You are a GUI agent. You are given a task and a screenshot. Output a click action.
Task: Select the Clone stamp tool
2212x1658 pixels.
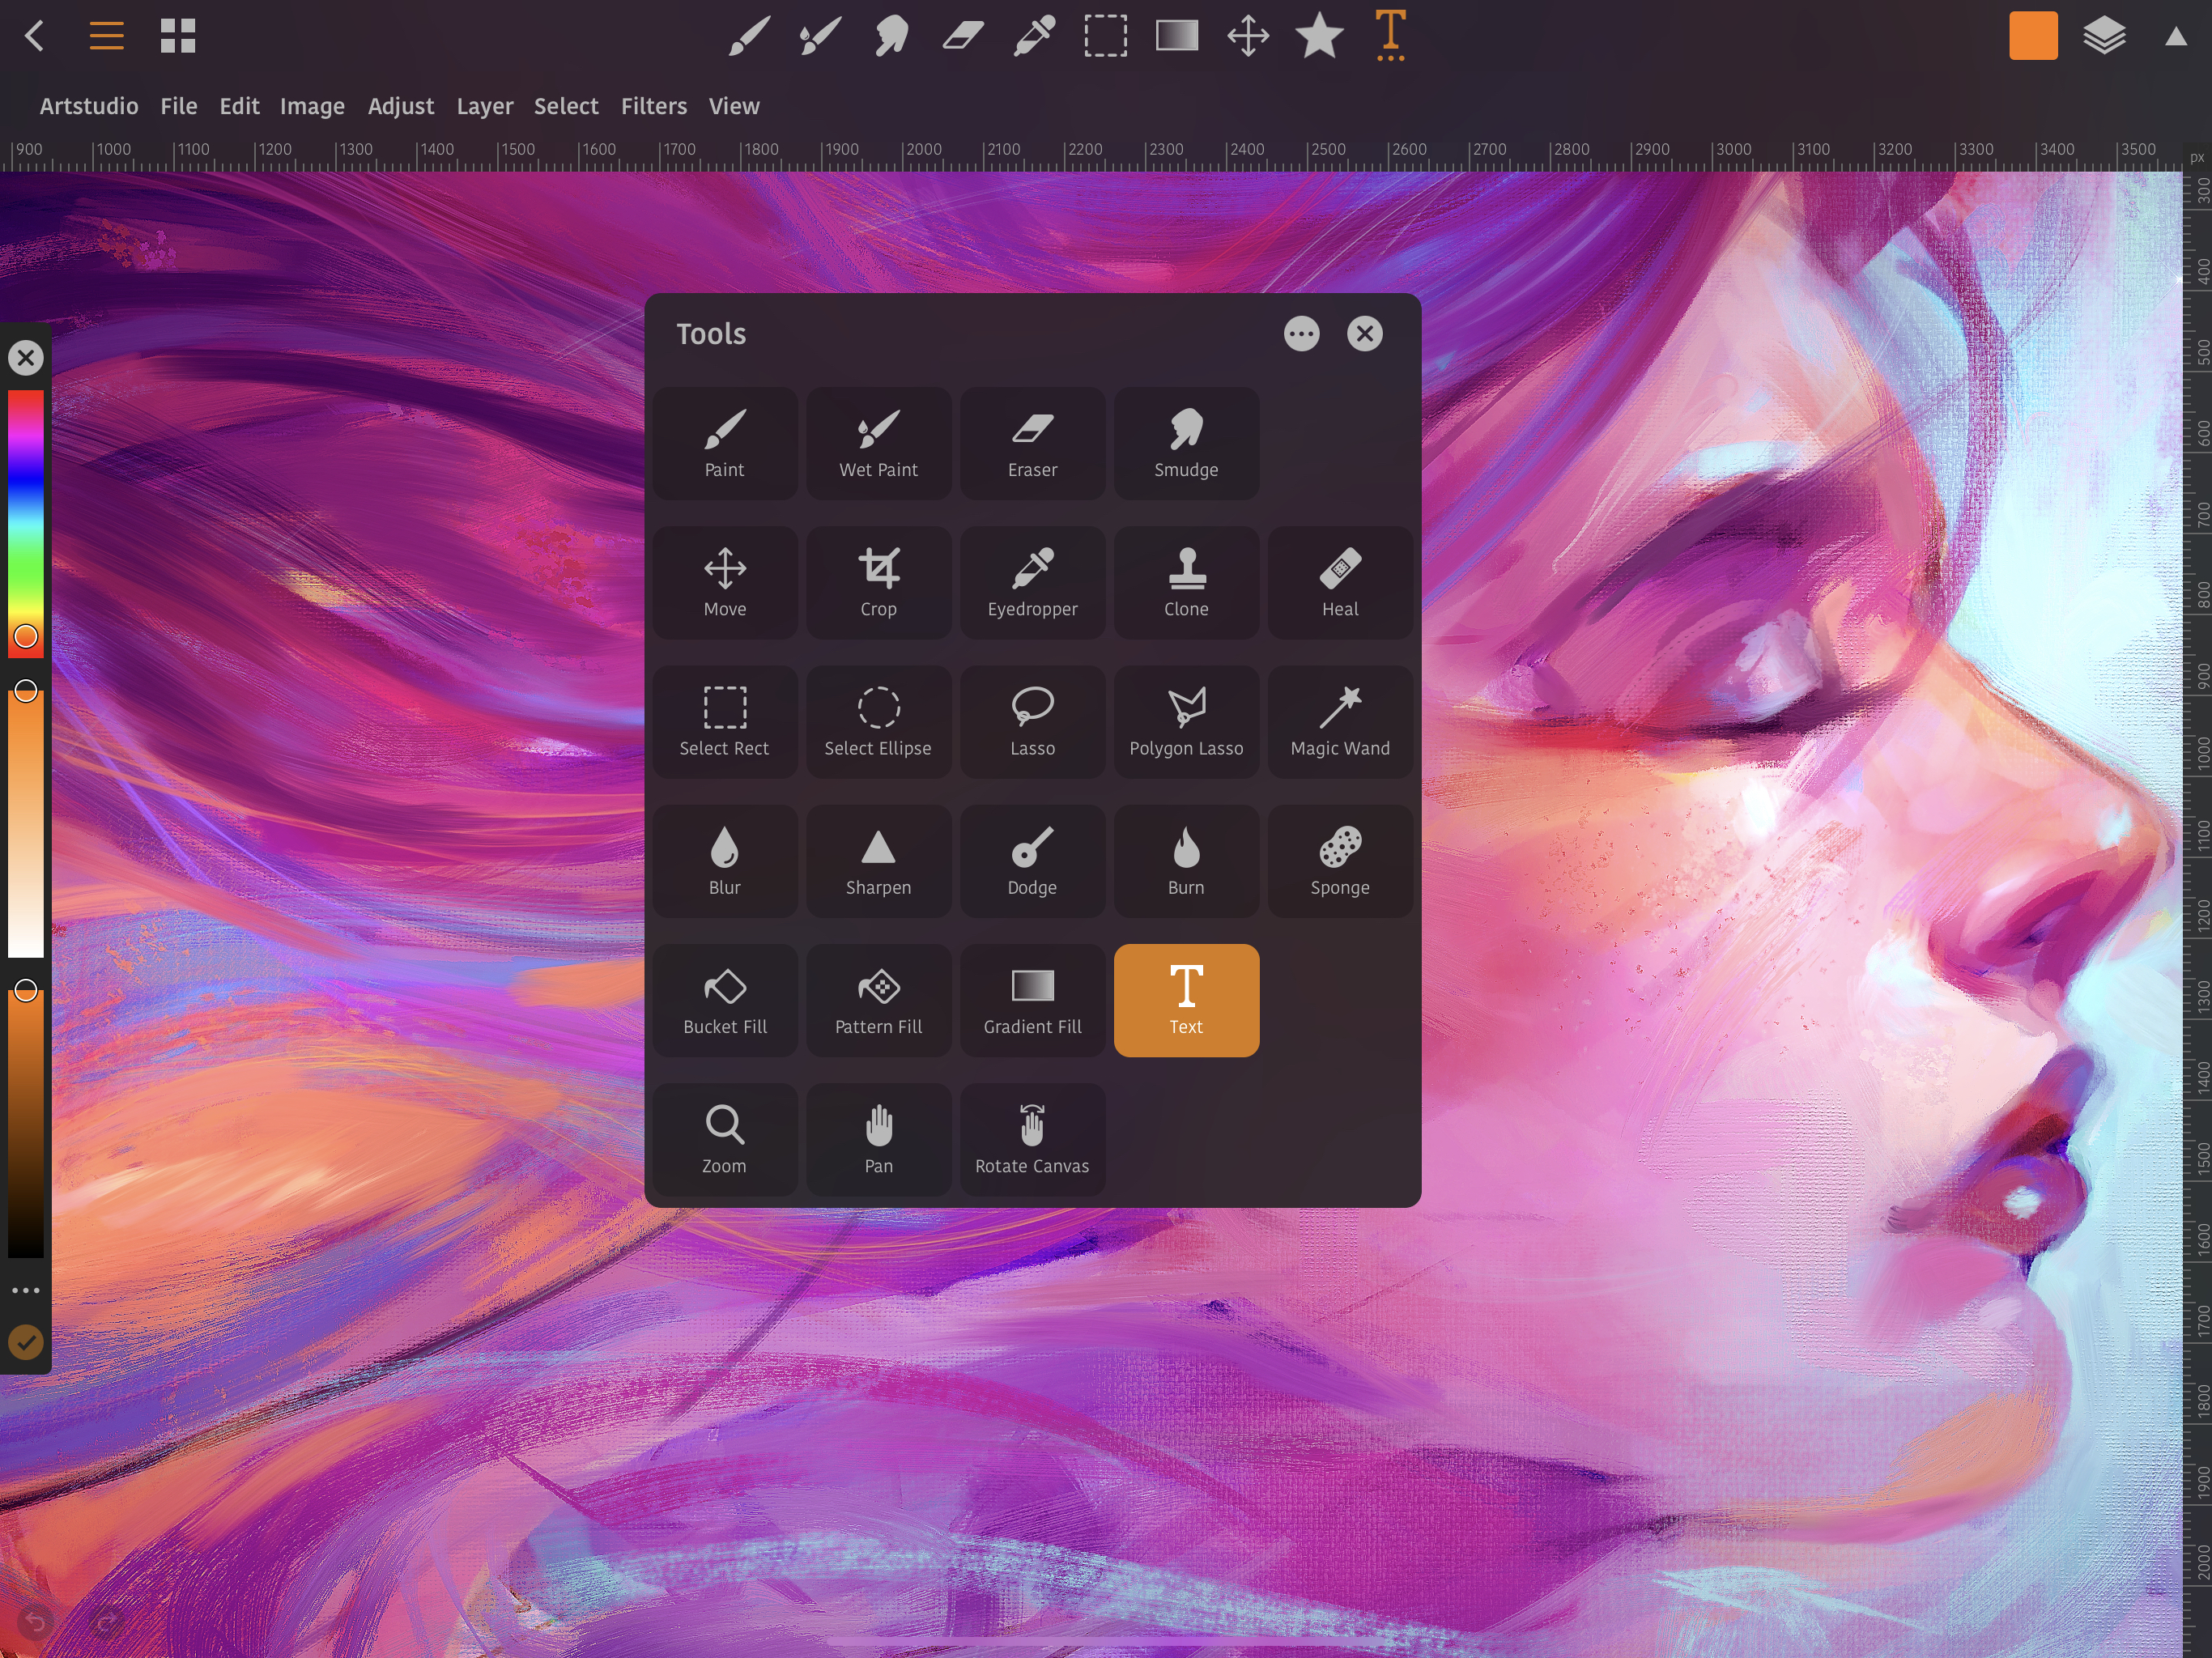coord(1186,583)
